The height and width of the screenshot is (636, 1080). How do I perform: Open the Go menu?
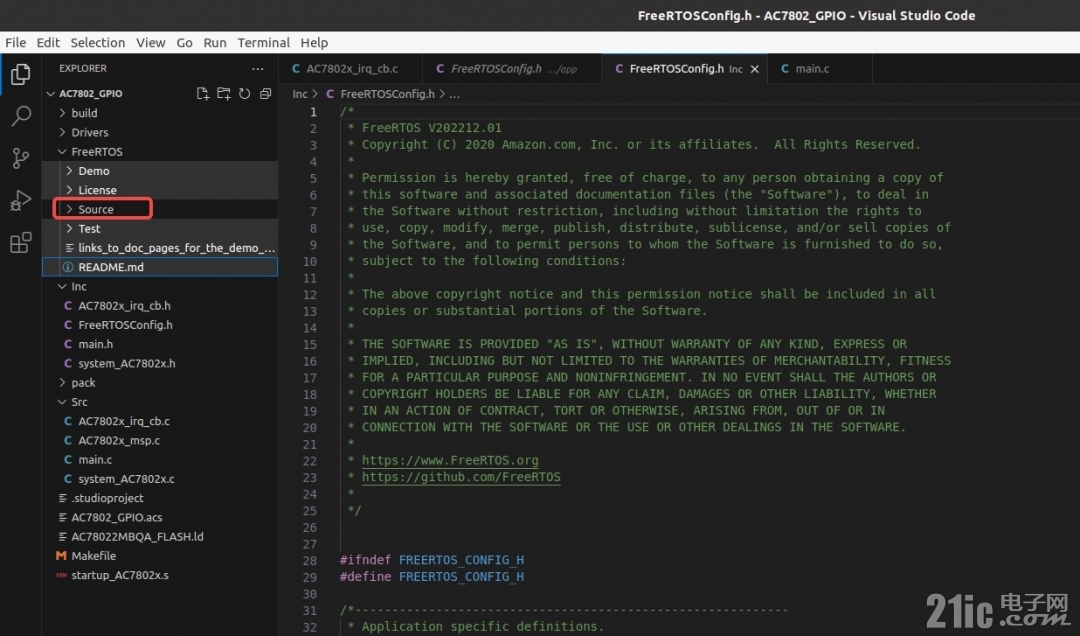coord(184,43)
